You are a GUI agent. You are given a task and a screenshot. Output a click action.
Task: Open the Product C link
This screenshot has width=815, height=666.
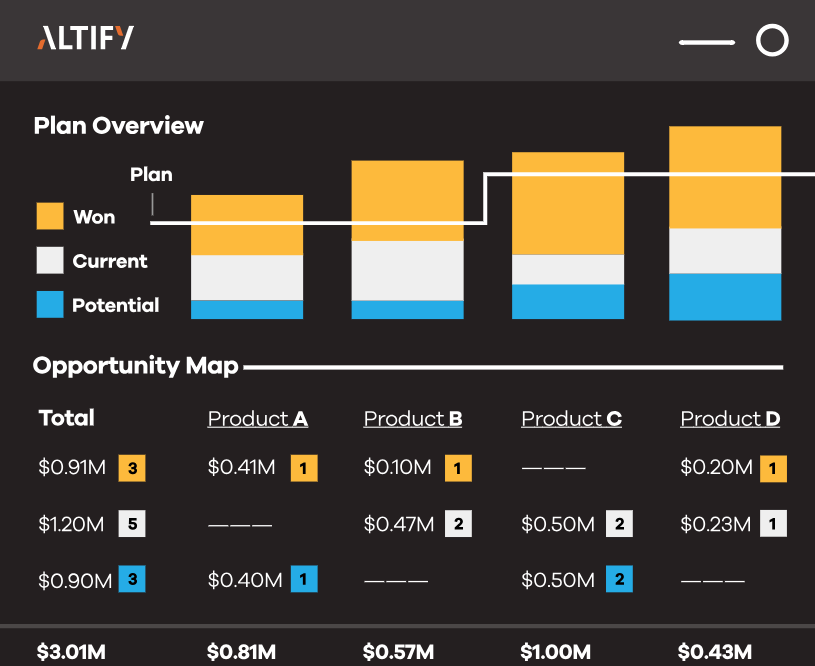point(571,419)
